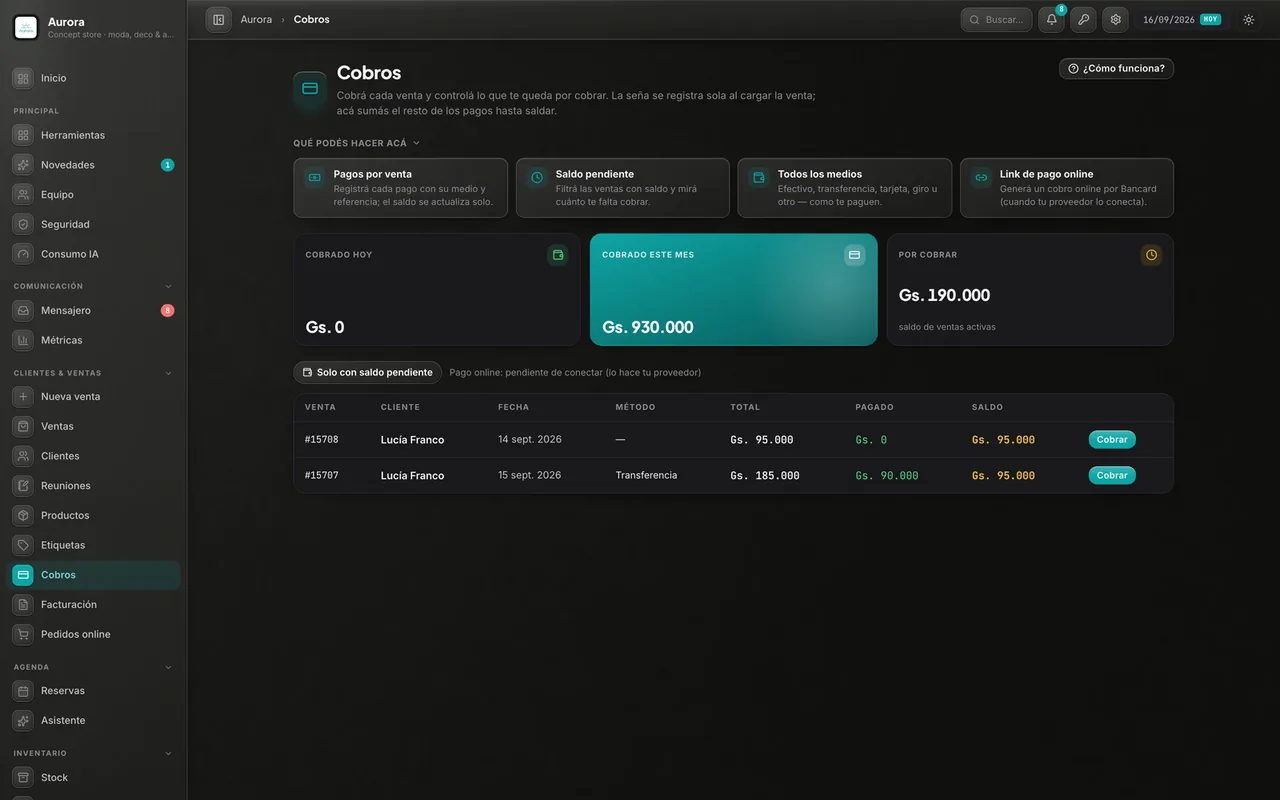Image resolution: width=1280 pixels, height=800 pixels.
Task: Click the Stock archive icon
Action: click(23, 778)
